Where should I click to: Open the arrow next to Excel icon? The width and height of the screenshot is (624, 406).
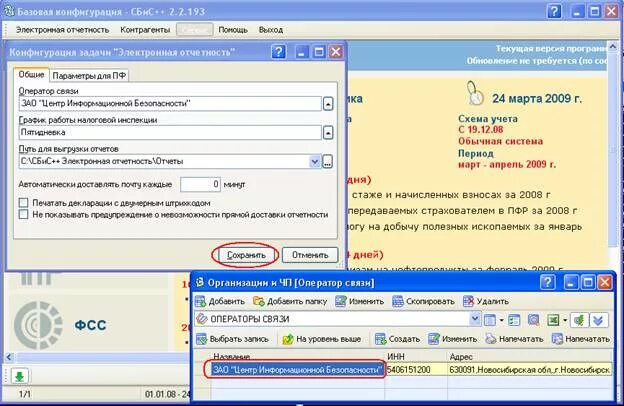pos(565,320)
